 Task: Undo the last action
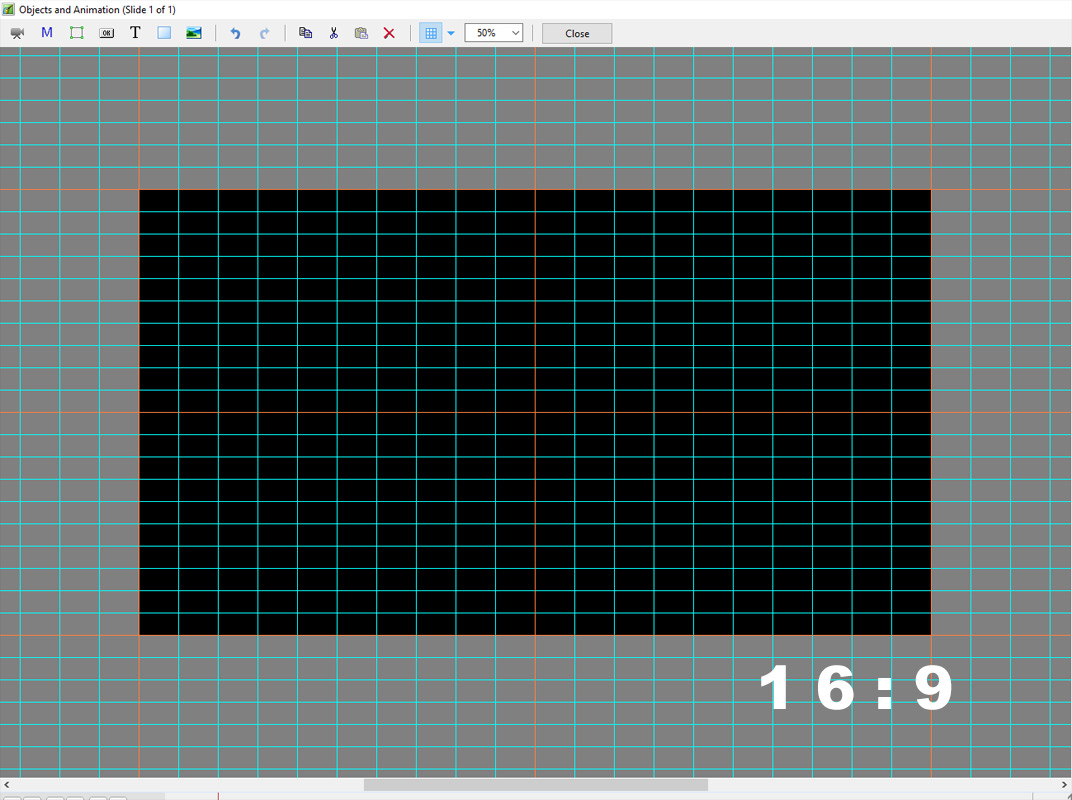click(235, 33)
